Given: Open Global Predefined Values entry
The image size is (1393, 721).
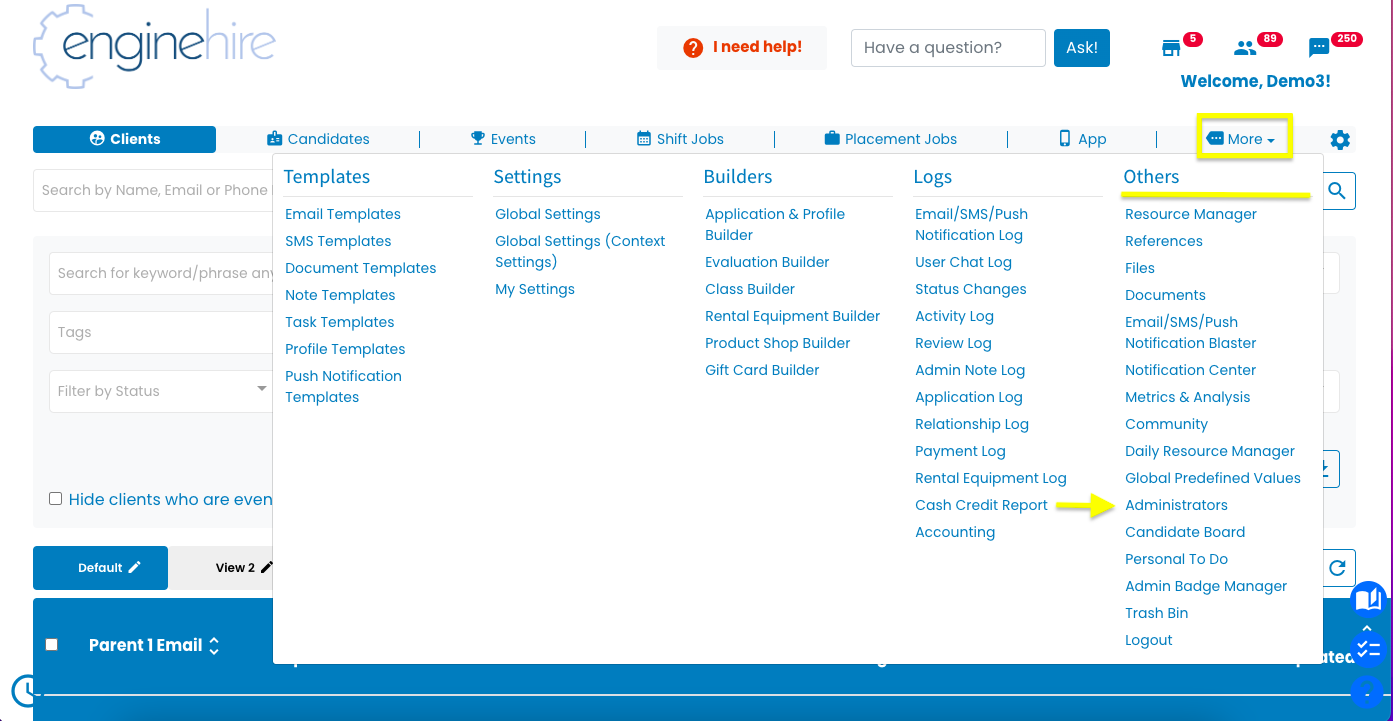Looking at the screenshot, I should pos(1213,478).
